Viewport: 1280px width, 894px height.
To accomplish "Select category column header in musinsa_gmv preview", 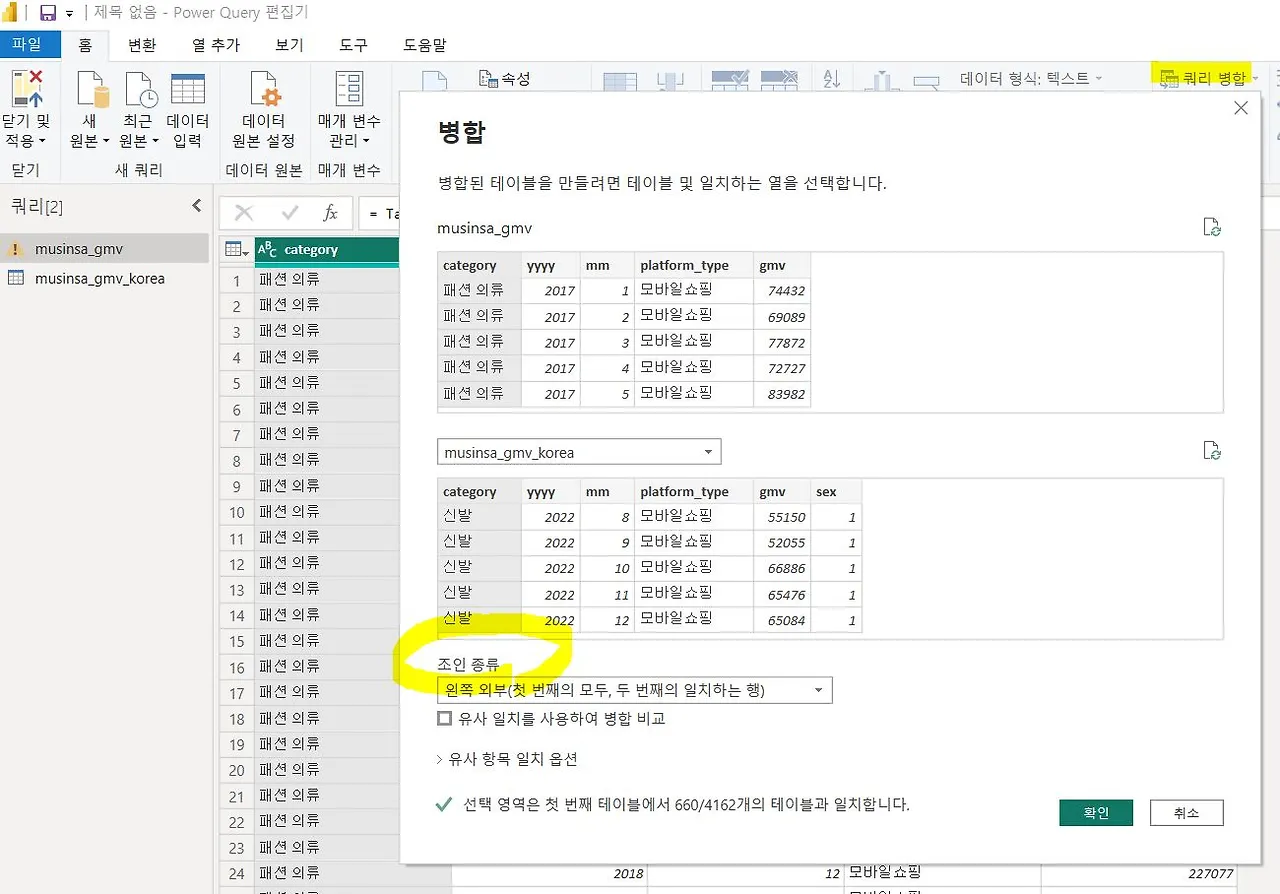I will tap(479, 265).
